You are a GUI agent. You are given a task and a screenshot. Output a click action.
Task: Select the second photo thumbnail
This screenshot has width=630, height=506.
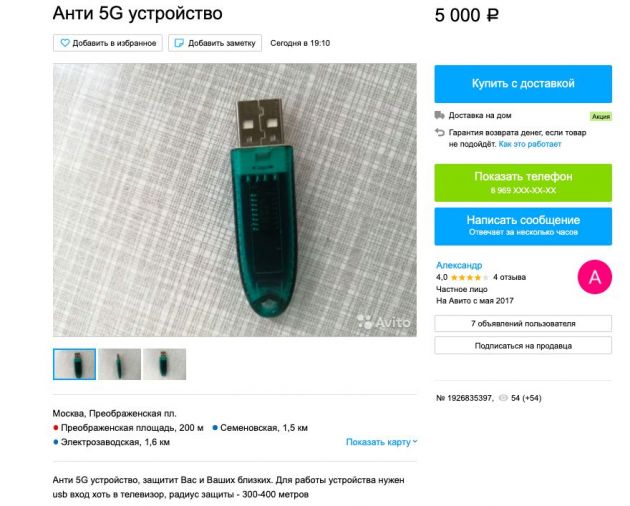point(119,364)
